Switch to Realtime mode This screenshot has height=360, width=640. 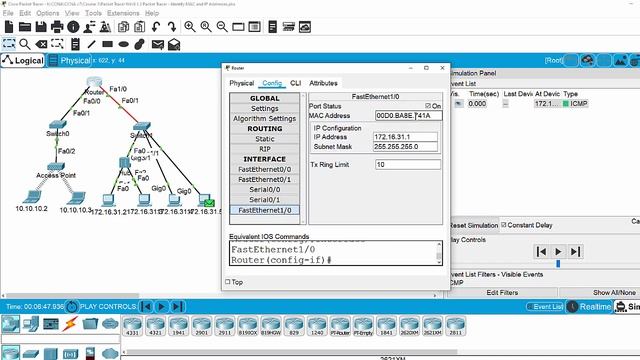coord(589,307)
